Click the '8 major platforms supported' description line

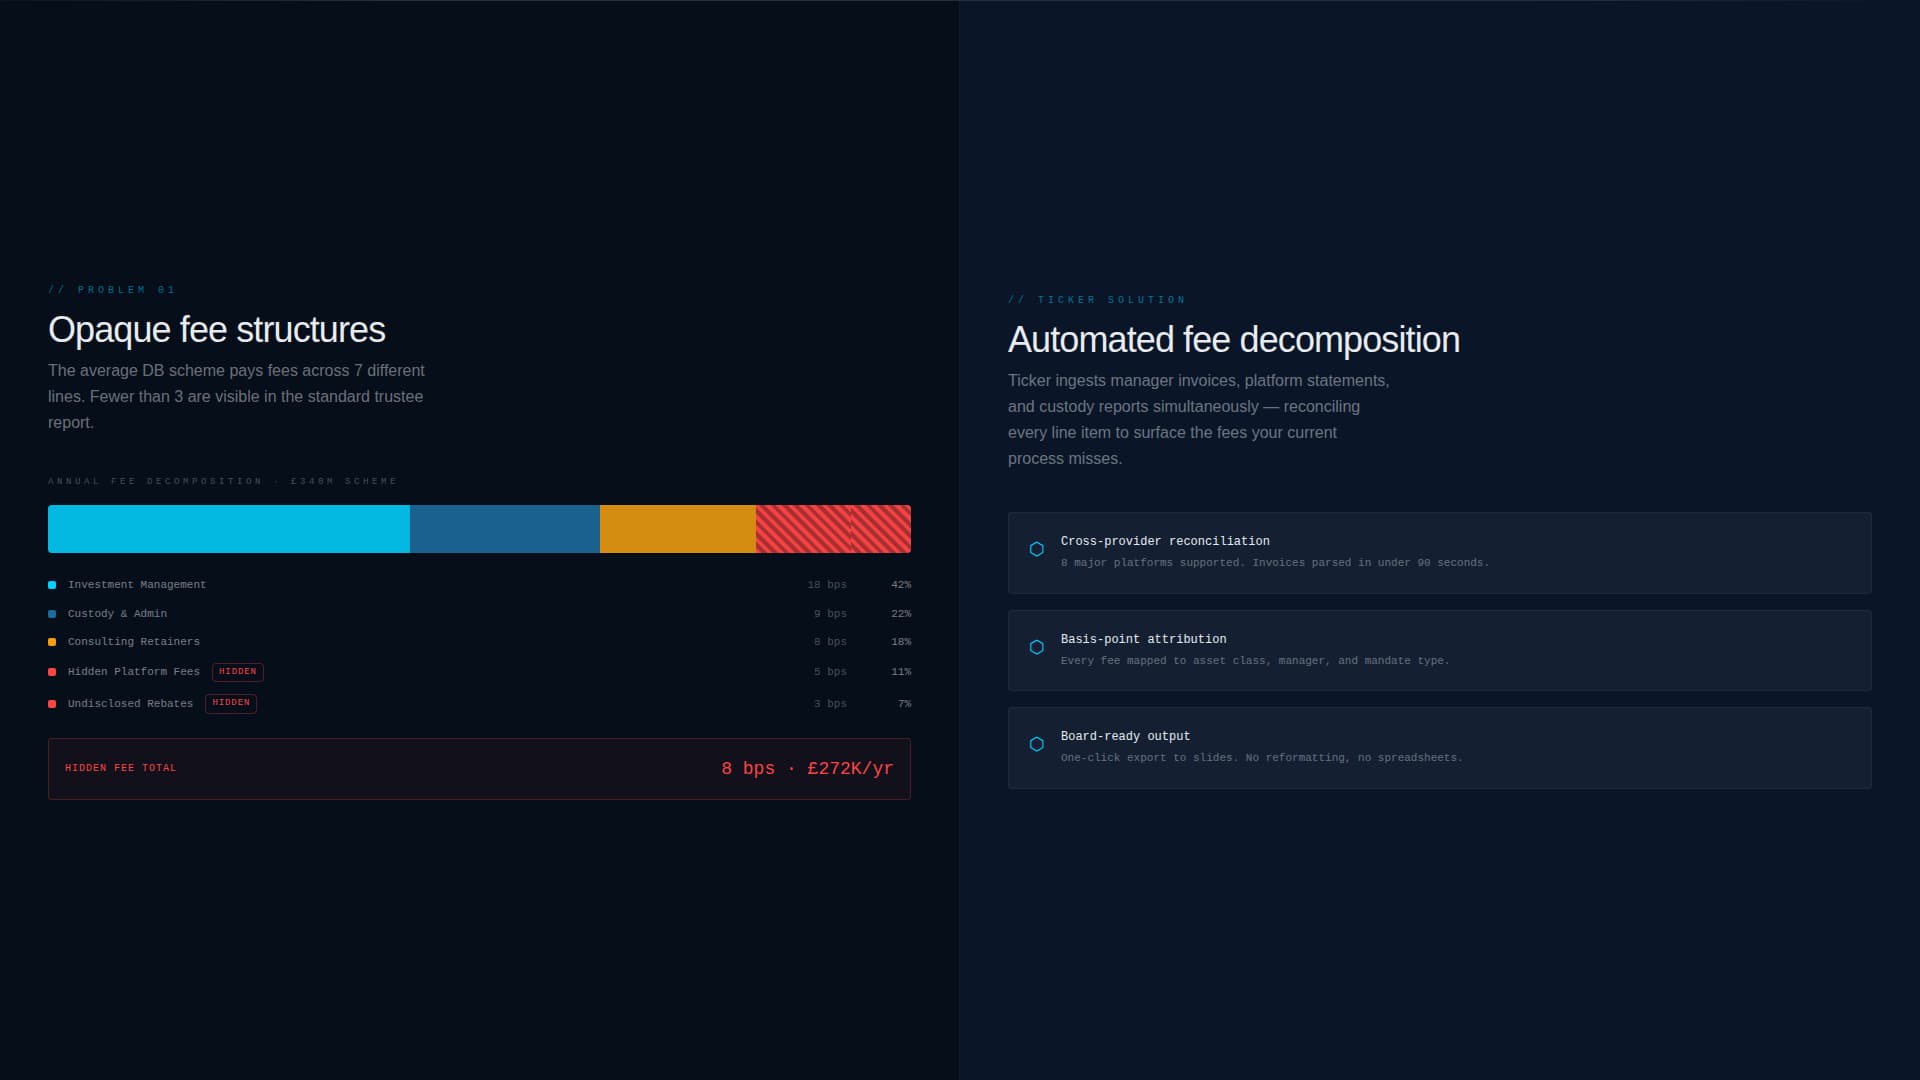tap(1275, 563)
